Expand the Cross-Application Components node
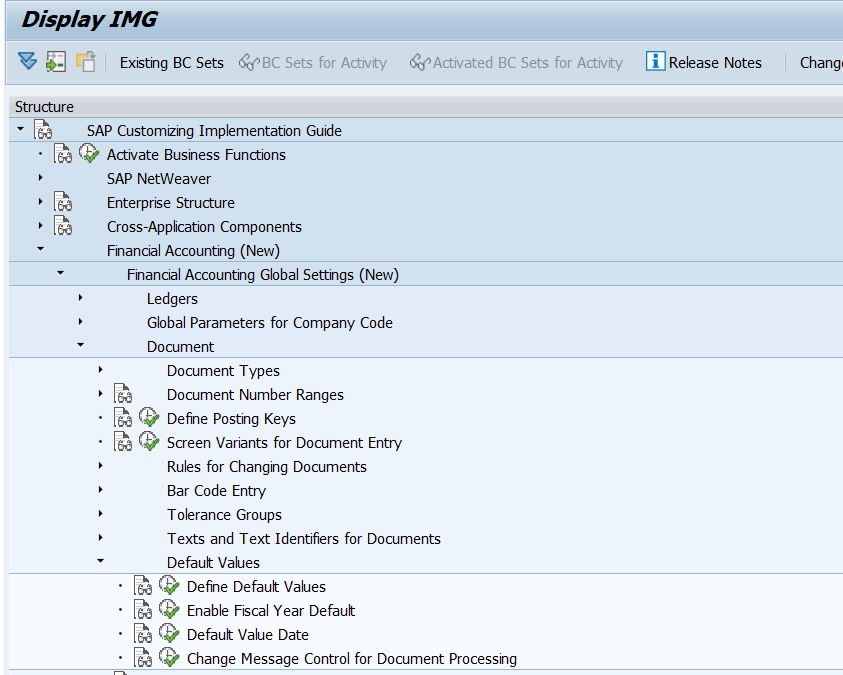 pyautogui.click(x=40, y=225)
